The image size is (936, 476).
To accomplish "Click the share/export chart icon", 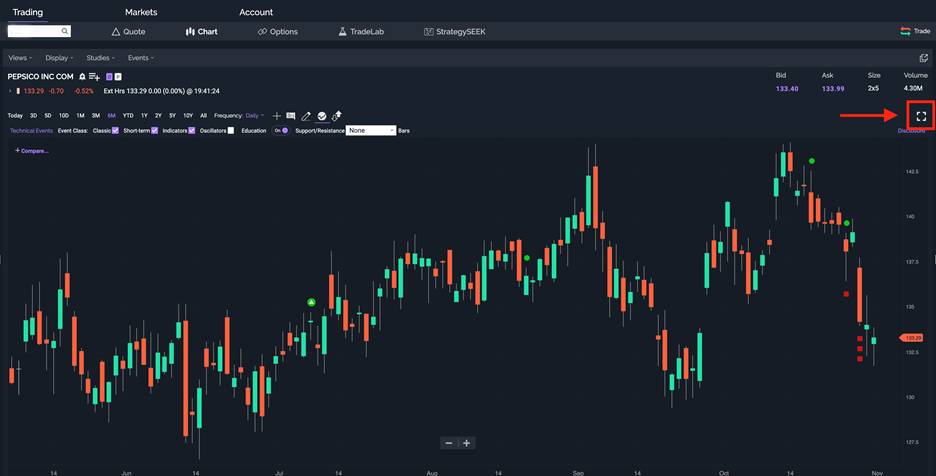I will point(337,115).
